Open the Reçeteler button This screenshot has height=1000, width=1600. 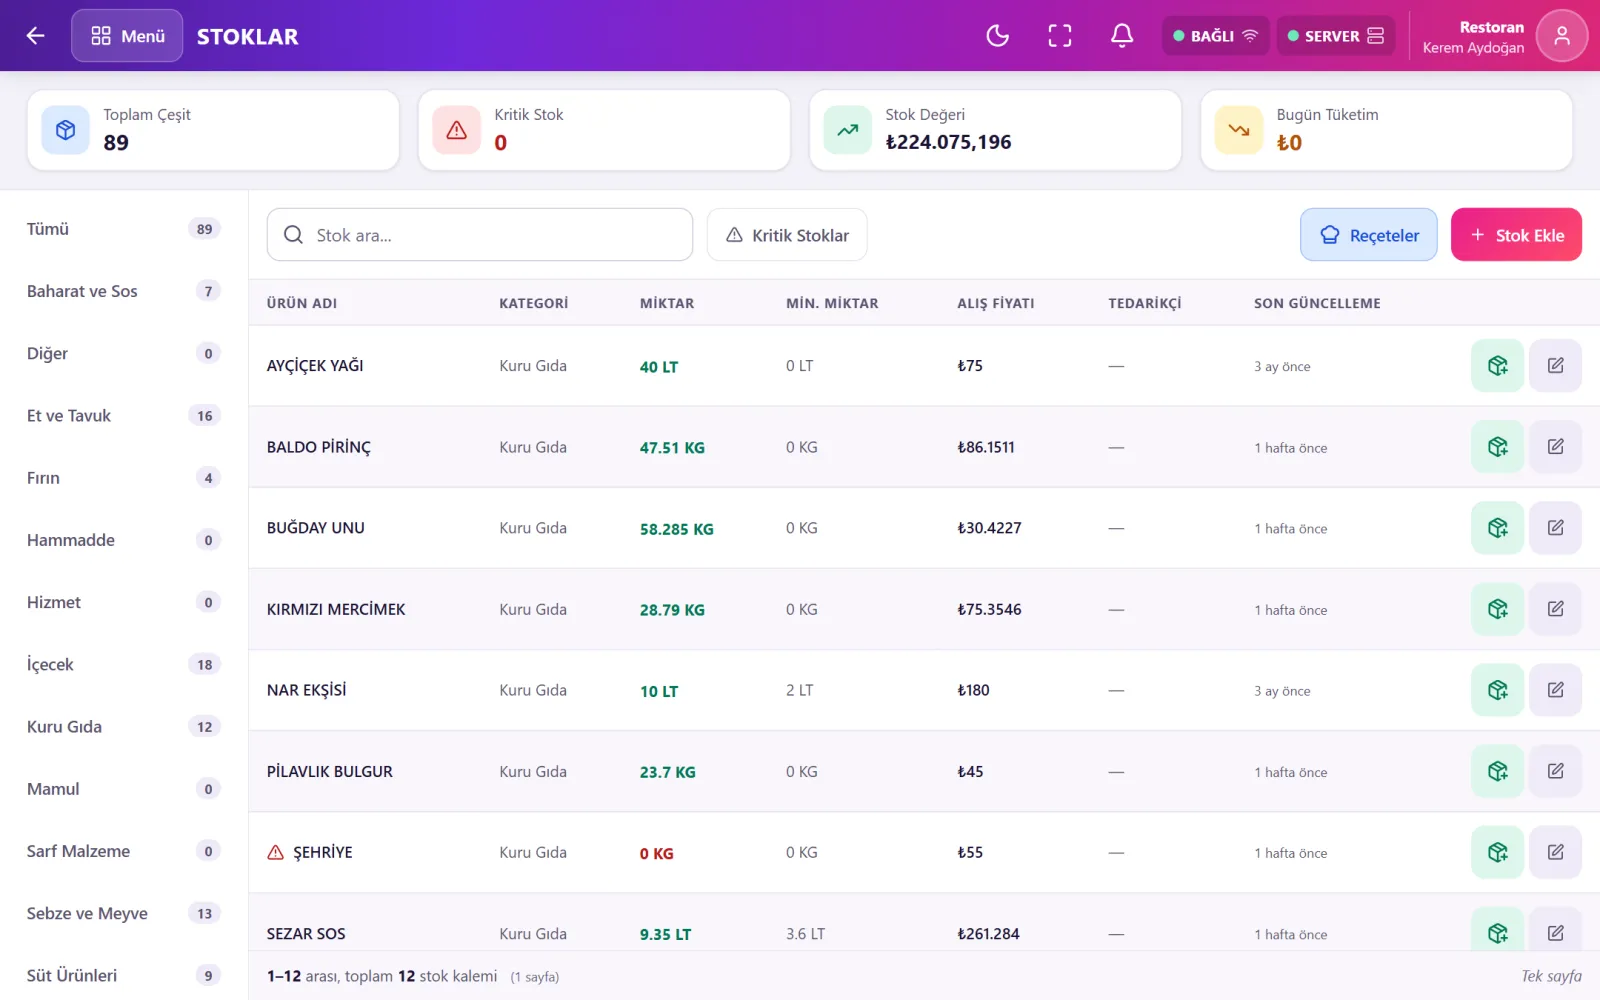(1368, 235)
